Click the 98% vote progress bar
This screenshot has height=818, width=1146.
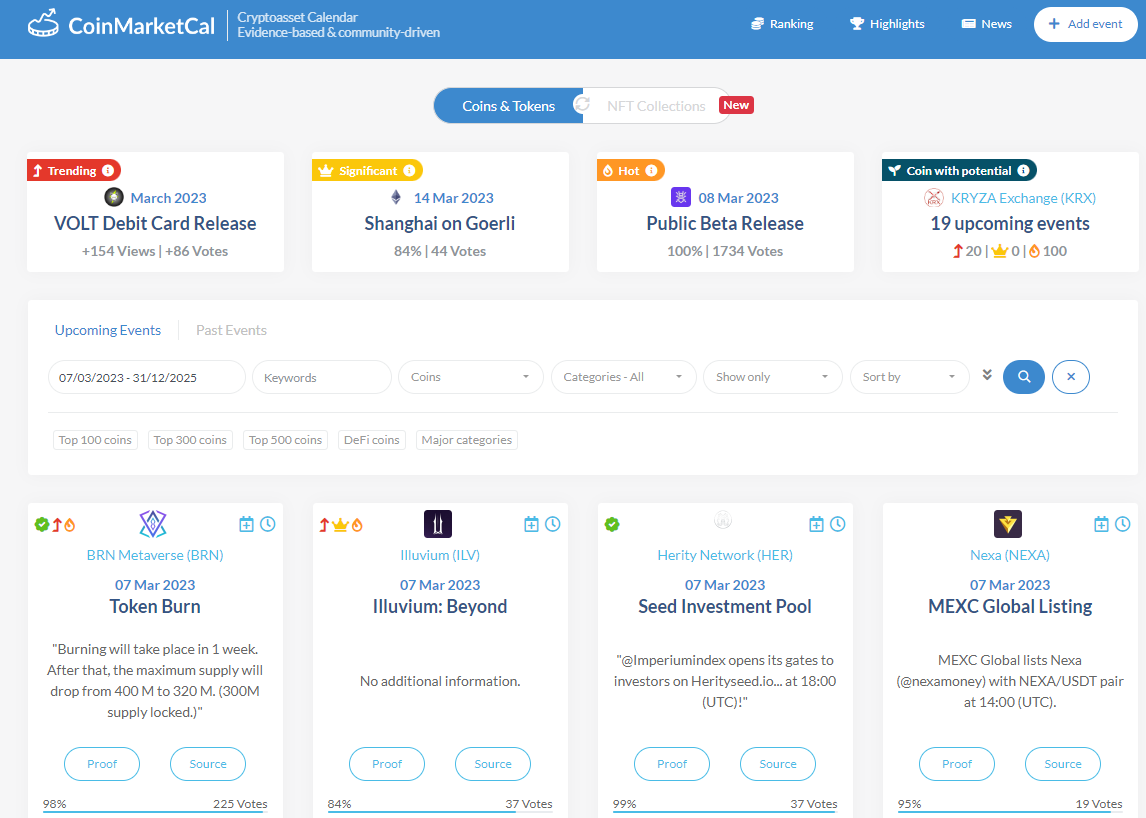[155, 811]
